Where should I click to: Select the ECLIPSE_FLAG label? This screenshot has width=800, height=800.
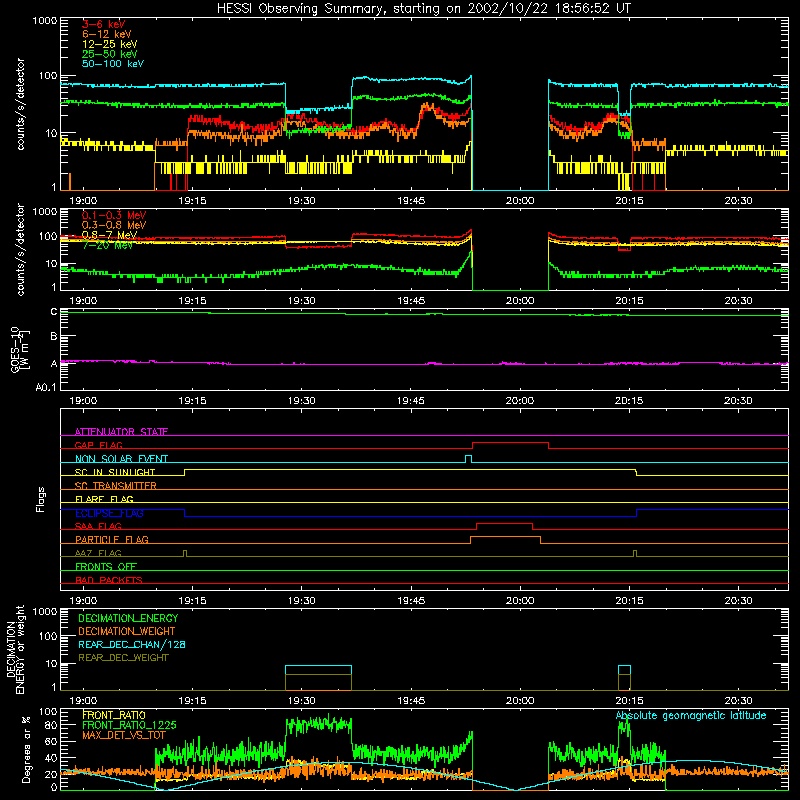(x=109, y=513)
